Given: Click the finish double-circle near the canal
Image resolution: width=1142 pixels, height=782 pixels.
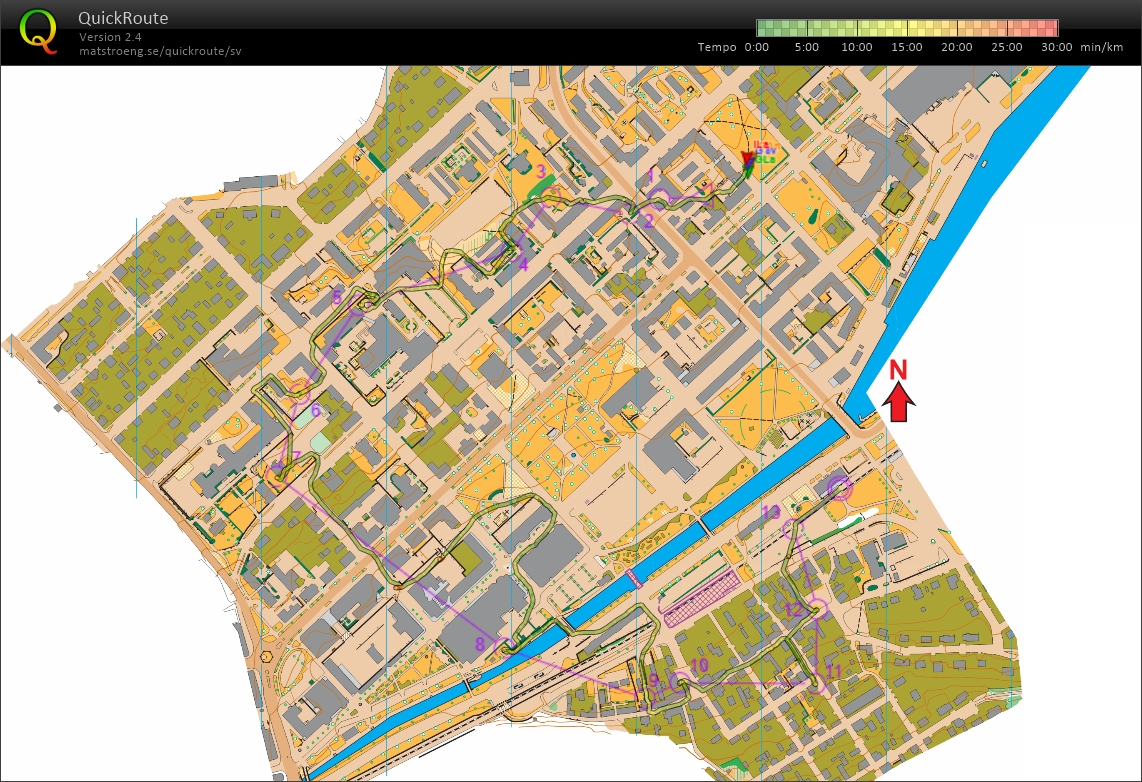Looking at the screenshot, I should pyautogui.click(x=840, y=487).
